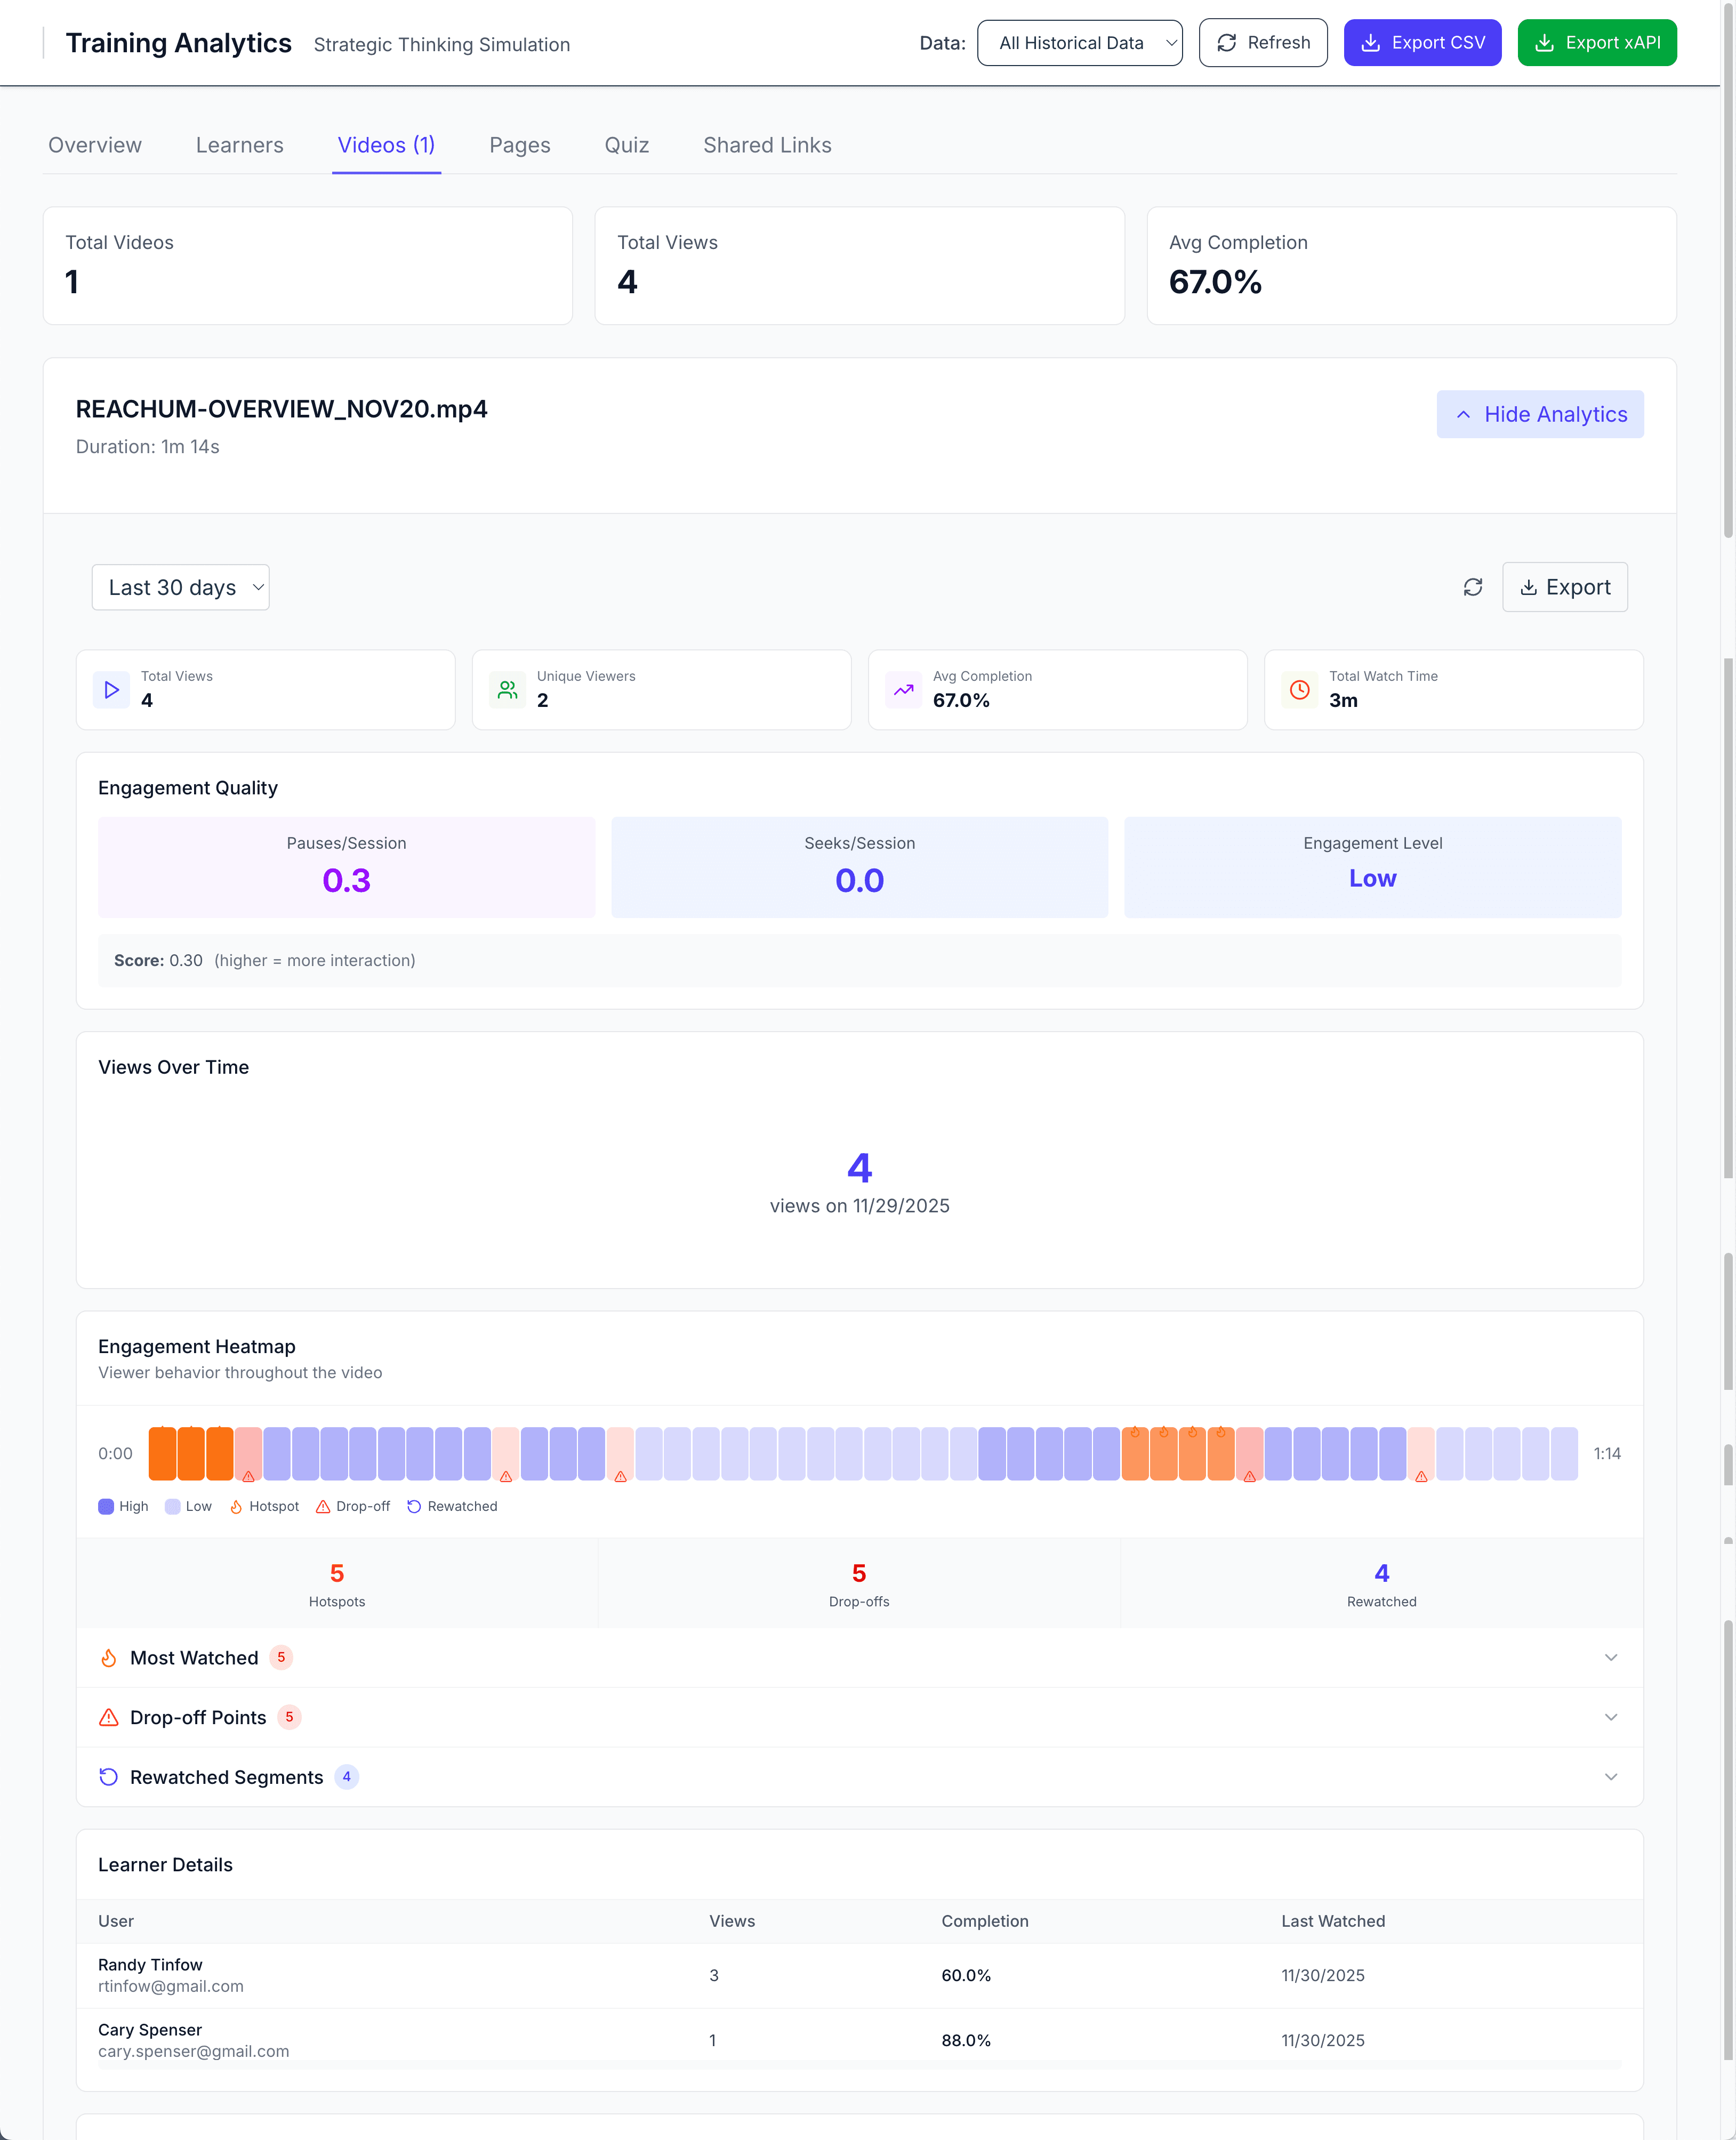1736x2140 pixels.
Task: Click the Drop-off Points warning triangle icon
Action: tap(109, 1718)
